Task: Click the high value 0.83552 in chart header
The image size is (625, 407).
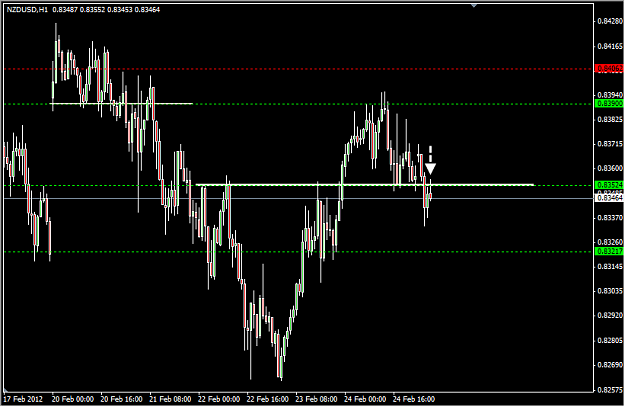Action: 92,10
